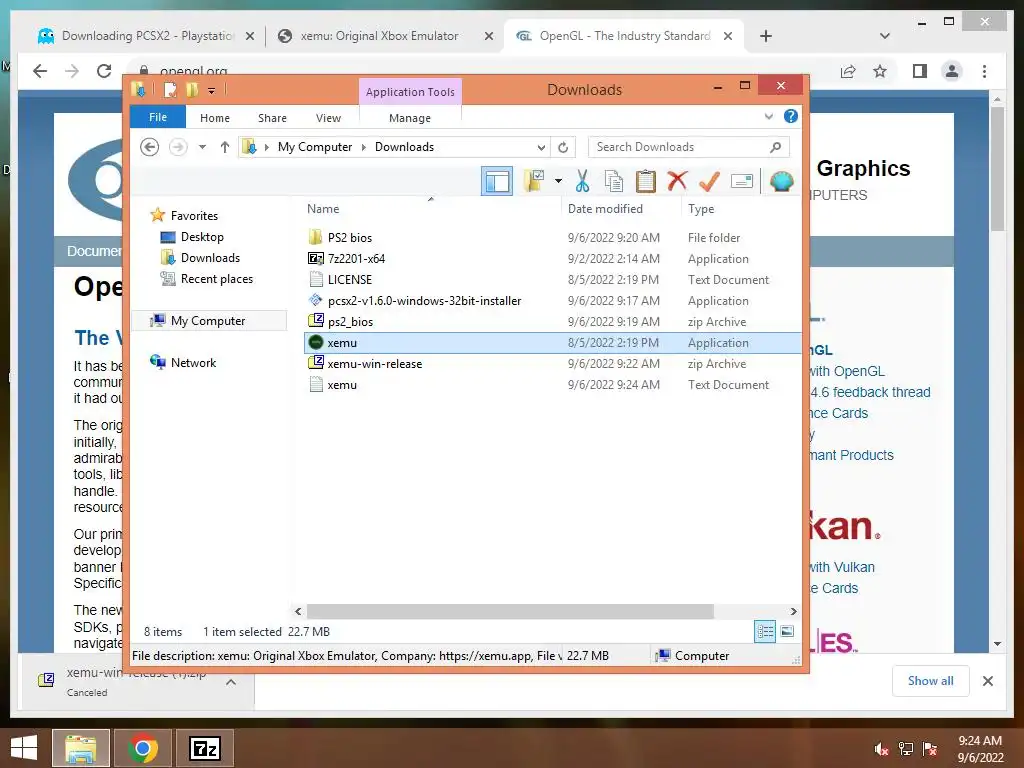This screenshot has width=1024, height=768.
Task: Expand the folder options dropdown arrow
Action: tap(558, 181)
